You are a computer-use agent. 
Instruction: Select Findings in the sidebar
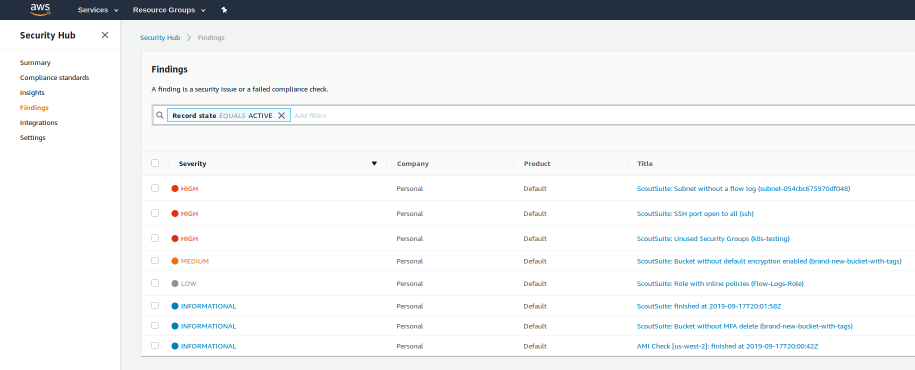(34, 108)
